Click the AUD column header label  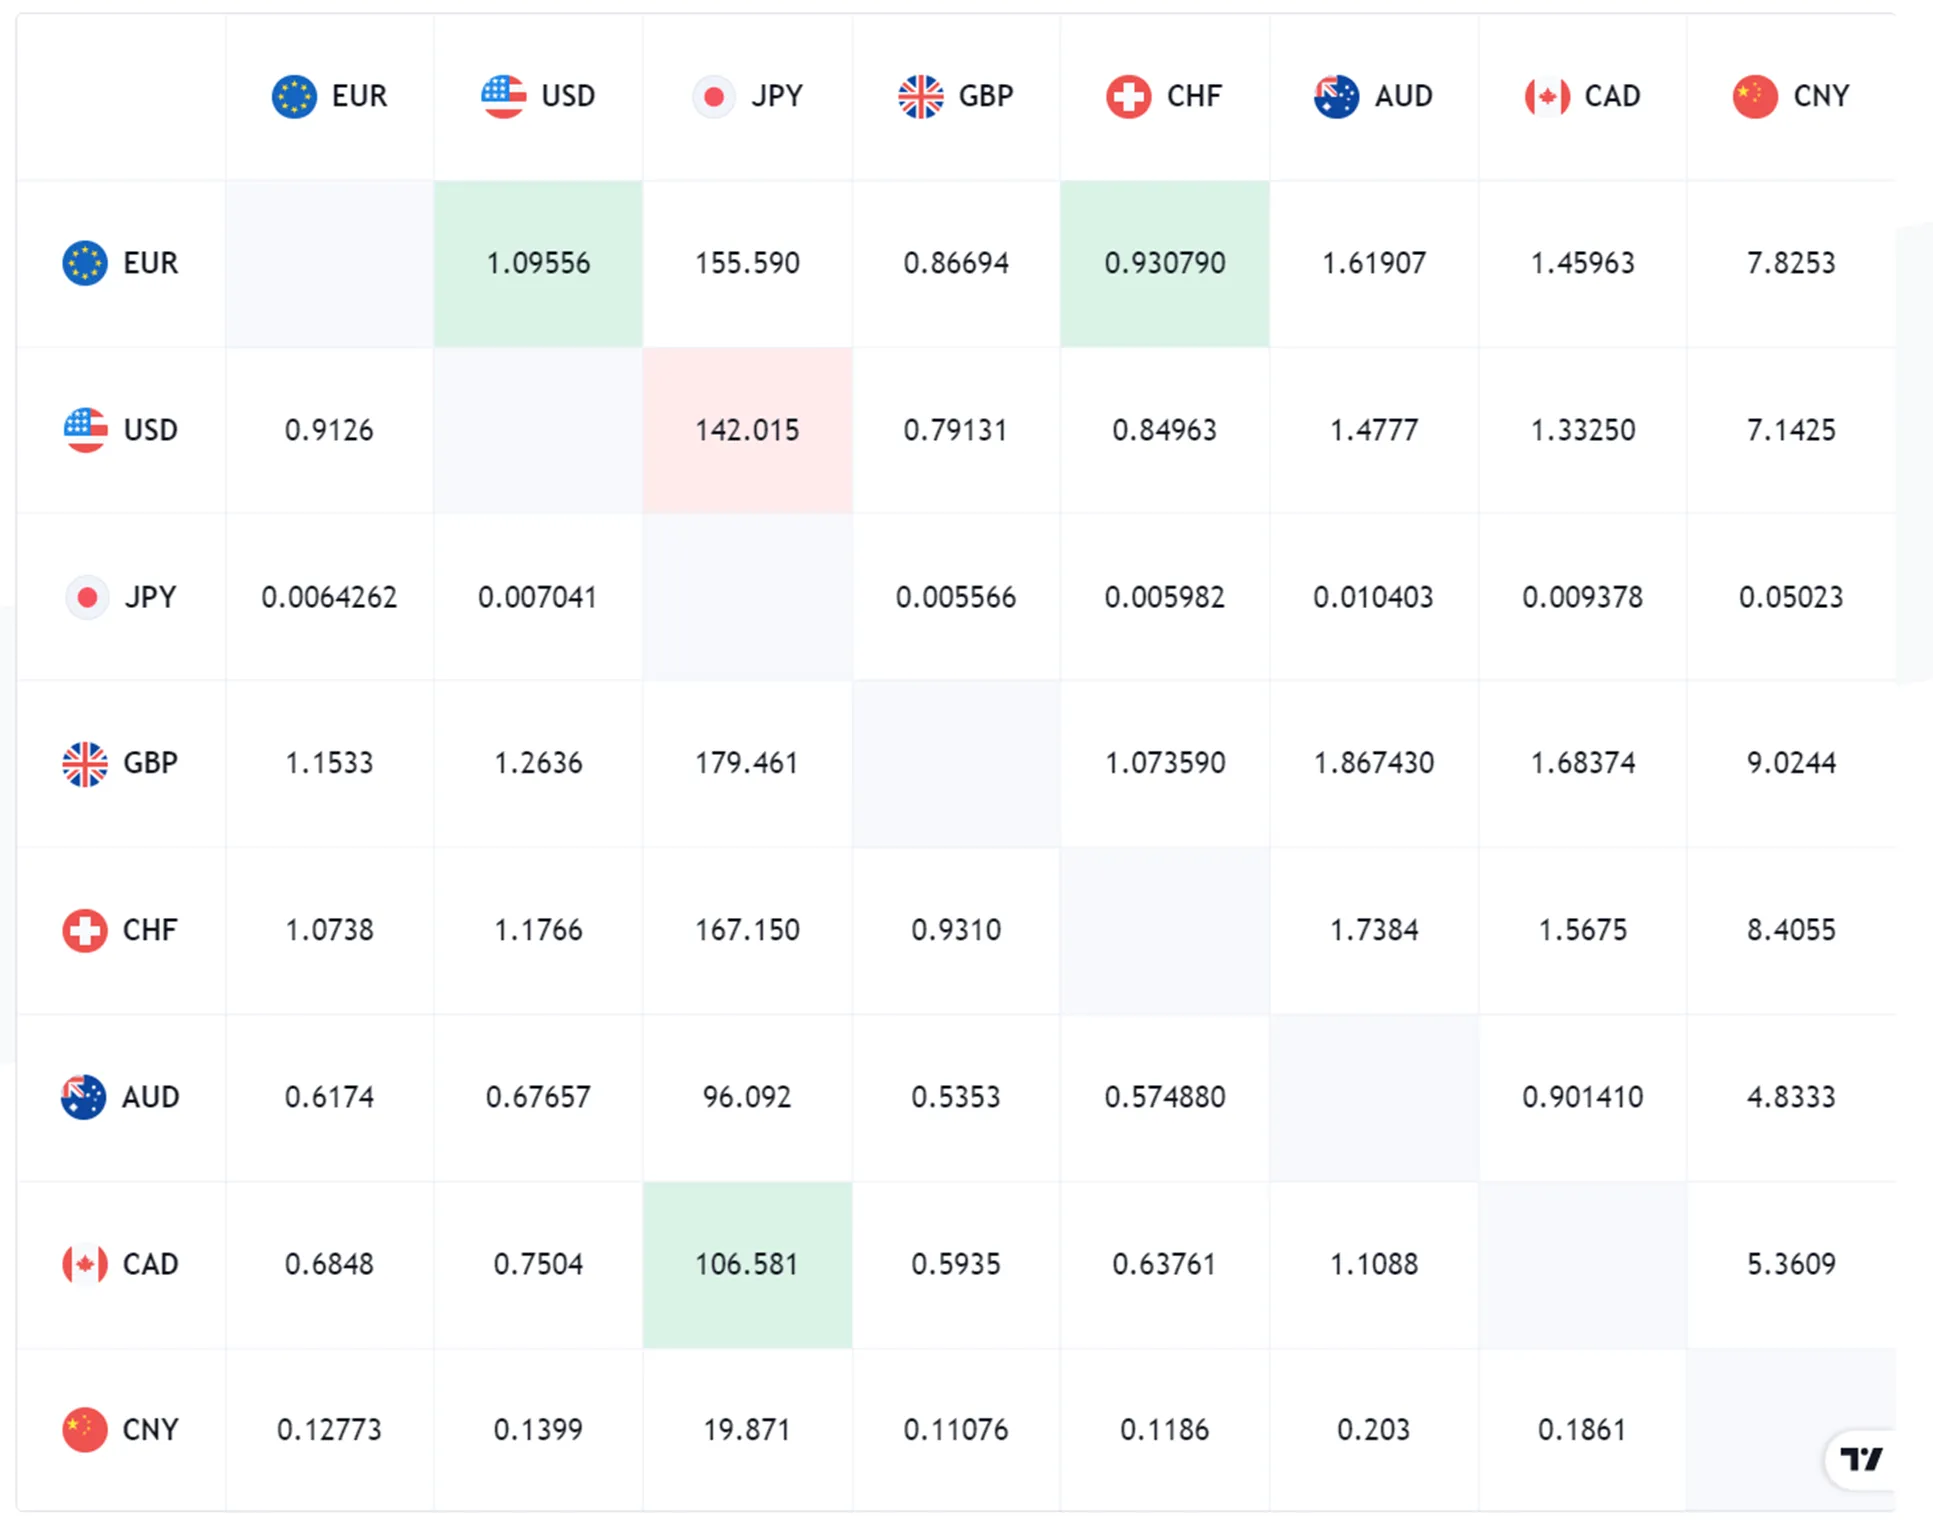click(1403, 96)
